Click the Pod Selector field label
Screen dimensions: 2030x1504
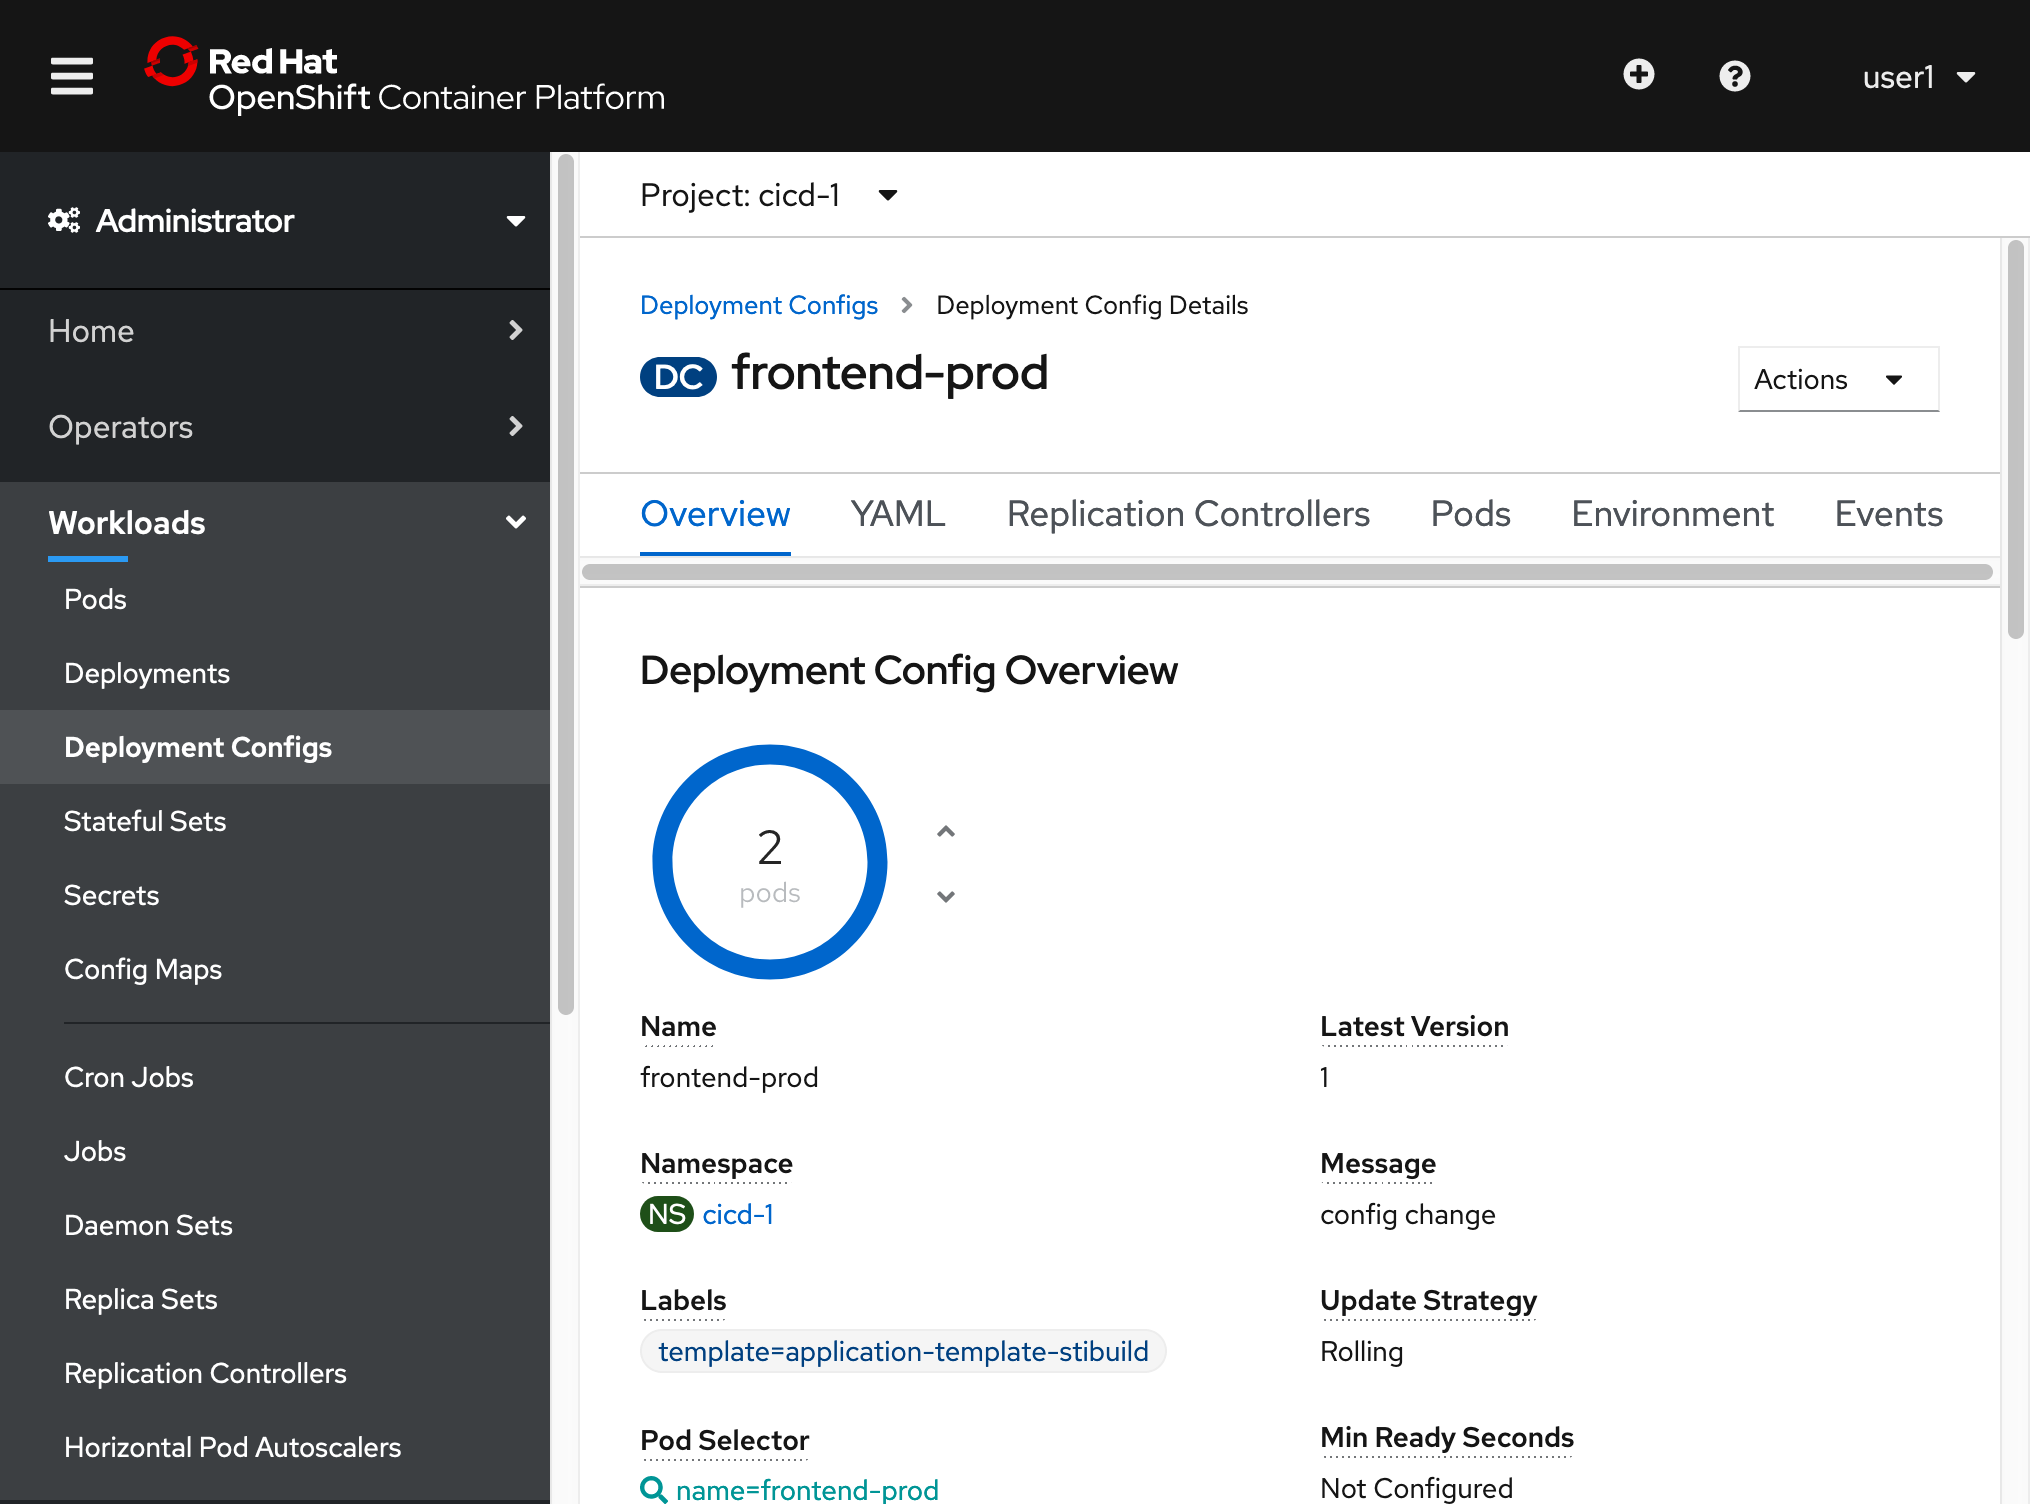724,1441
